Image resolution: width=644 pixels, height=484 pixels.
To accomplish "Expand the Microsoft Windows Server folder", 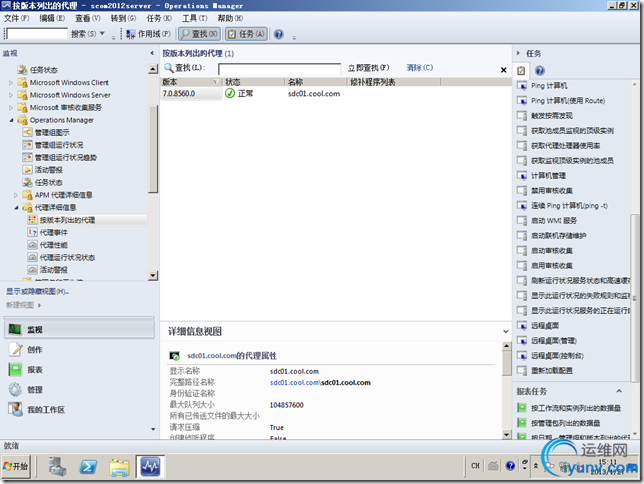I will 11,95.
